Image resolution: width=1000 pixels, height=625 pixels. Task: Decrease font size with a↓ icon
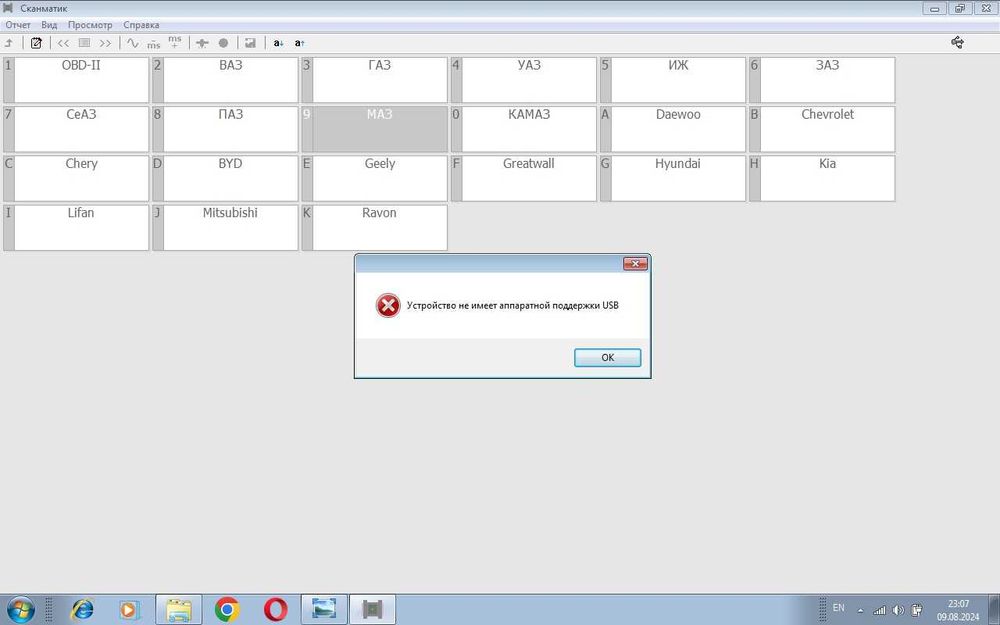tap(278, 43)
